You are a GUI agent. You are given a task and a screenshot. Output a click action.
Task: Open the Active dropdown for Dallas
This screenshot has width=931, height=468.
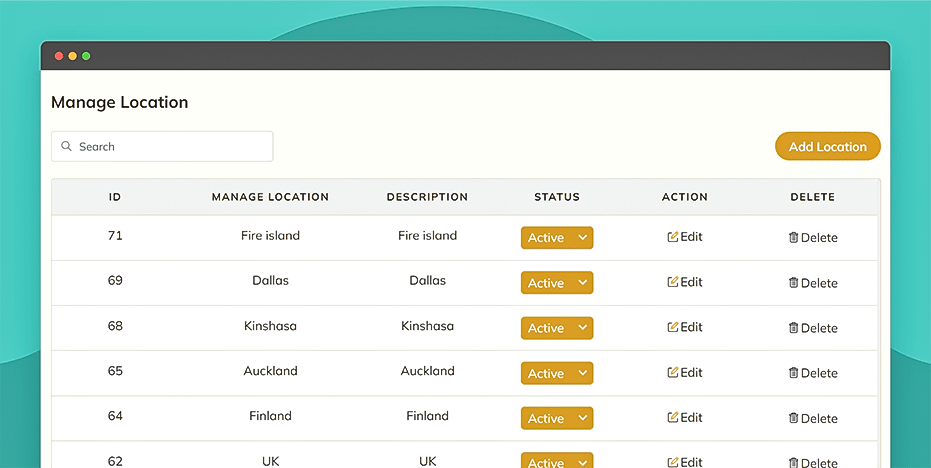pos(557,283)
